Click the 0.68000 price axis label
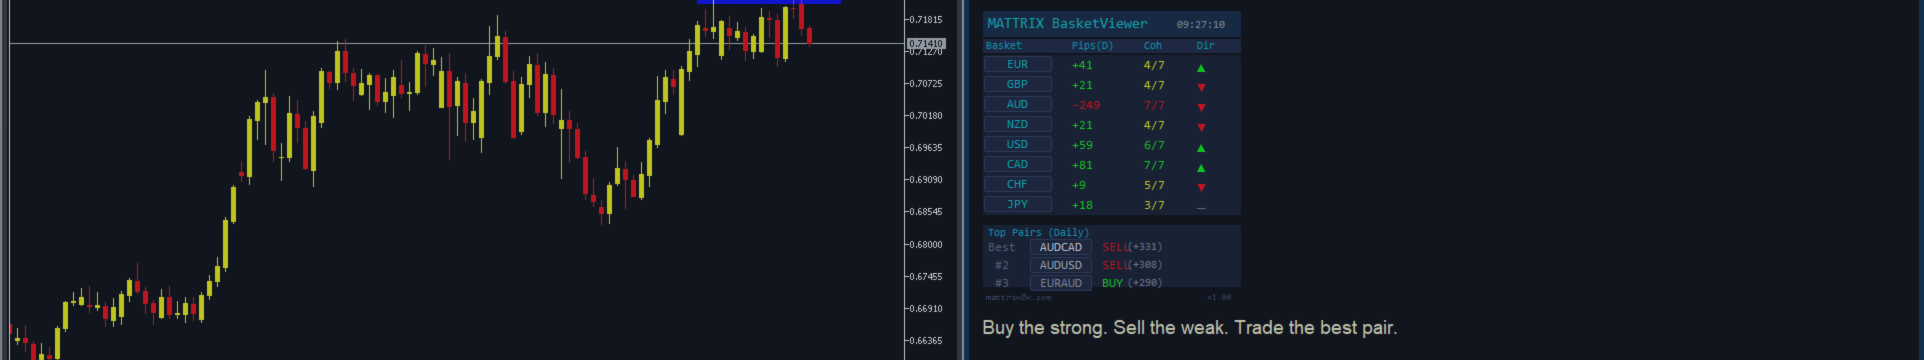 [925, 244]
